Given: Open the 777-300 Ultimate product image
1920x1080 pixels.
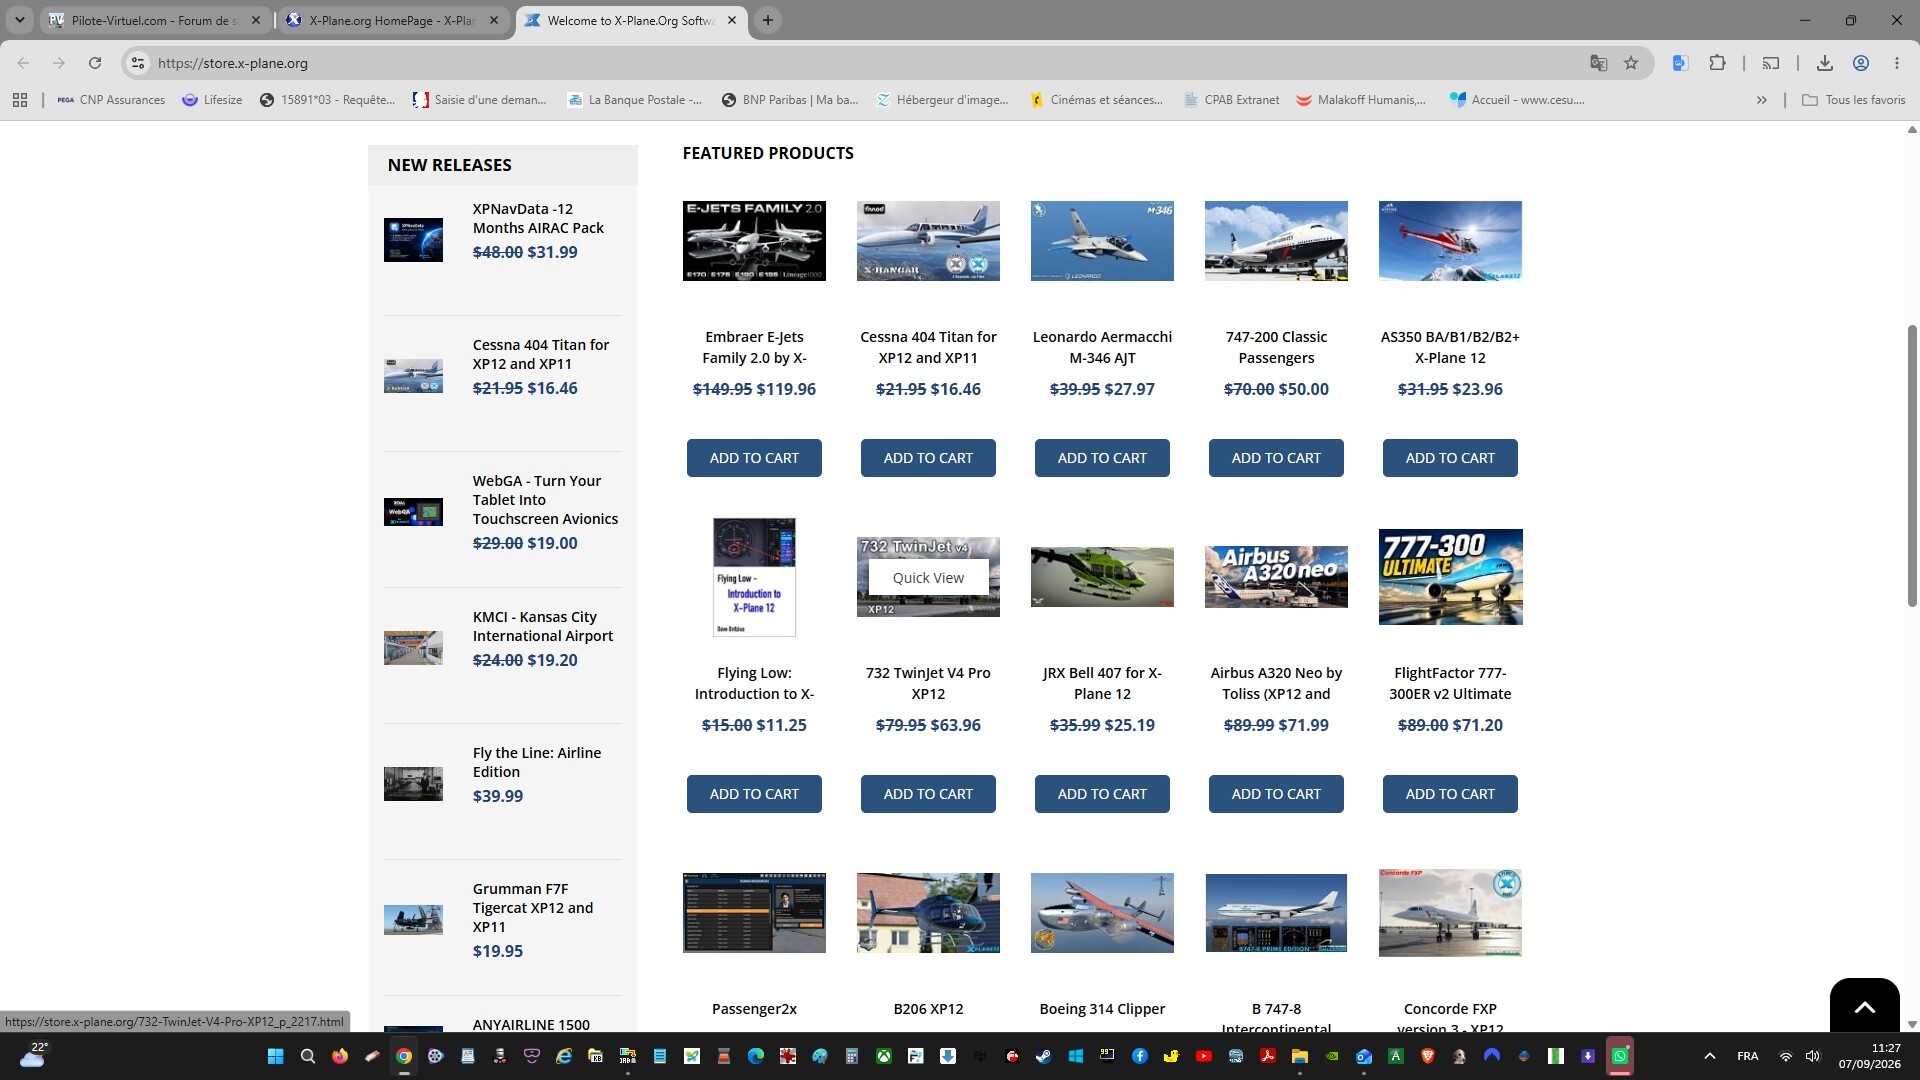Looking at the screenshot, I should coord(1450,577).
